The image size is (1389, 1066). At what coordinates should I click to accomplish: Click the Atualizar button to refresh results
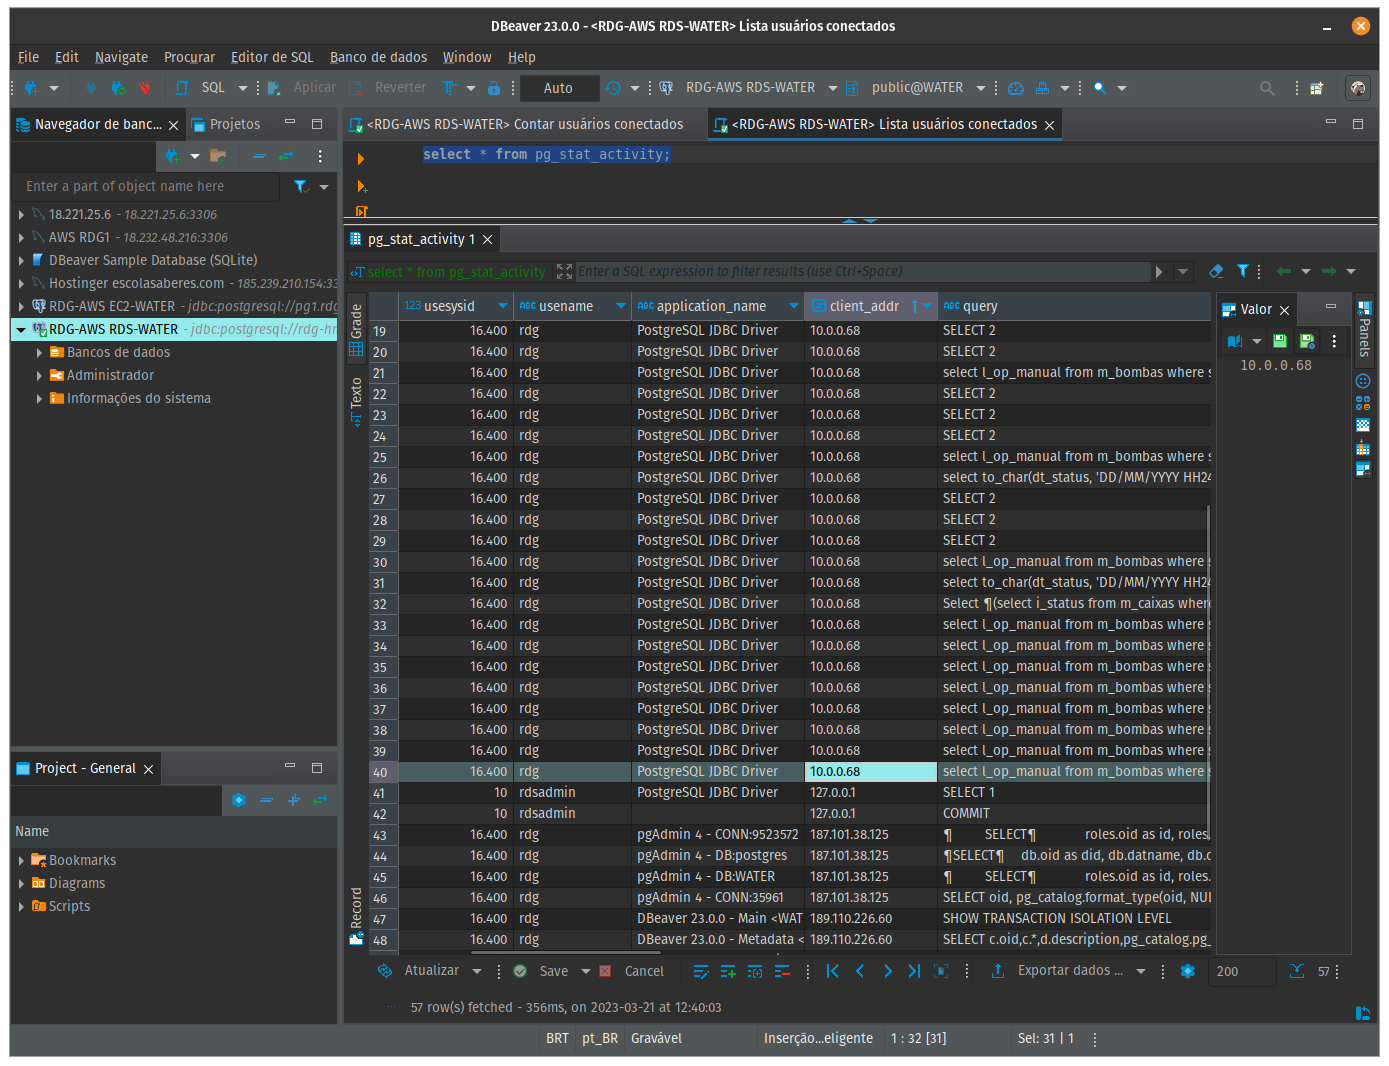[x=430, y=970]
